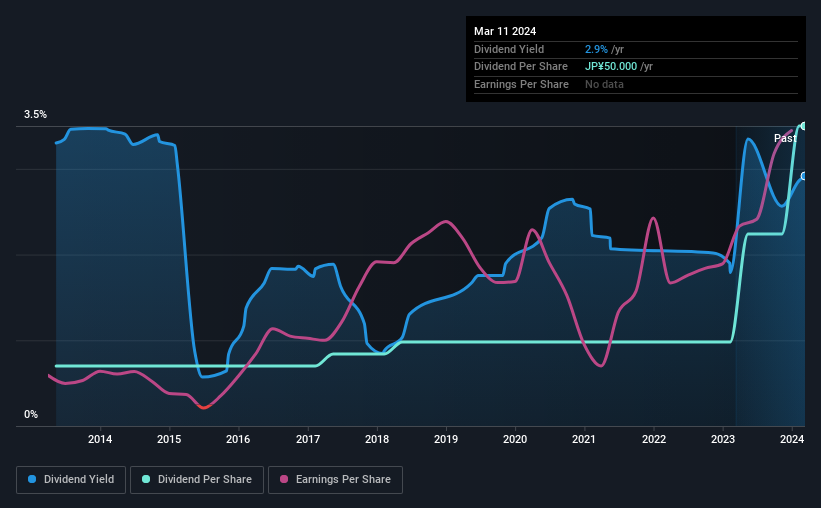The width and height of the screenshot is (821, 508).
Task: Click the Mar 11 2024 tooltip date header
Action: point(505,31)
